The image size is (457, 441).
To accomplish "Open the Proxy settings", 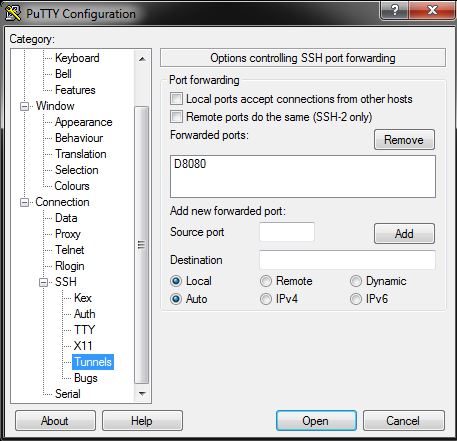I will click(68, 234).
